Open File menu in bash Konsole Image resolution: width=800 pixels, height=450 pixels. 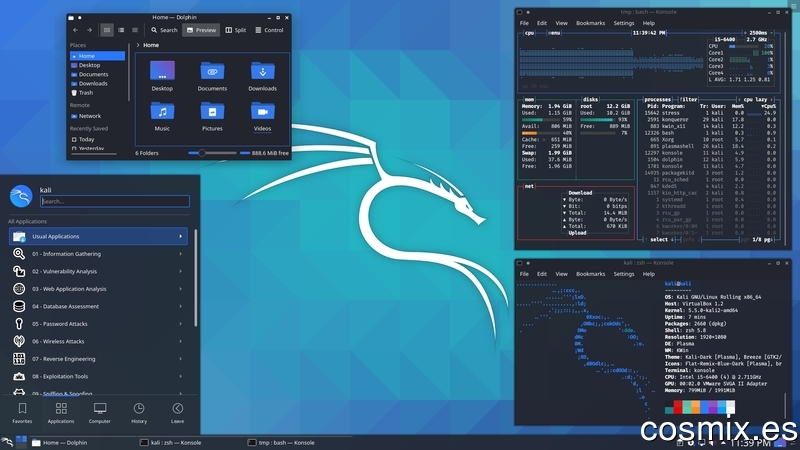pyautogui.click(x=524, y=23)
